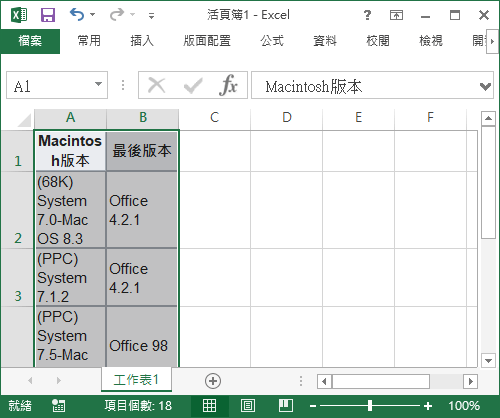
Task: Go to previous sheet arrow
Action: [x=30, y=380]
